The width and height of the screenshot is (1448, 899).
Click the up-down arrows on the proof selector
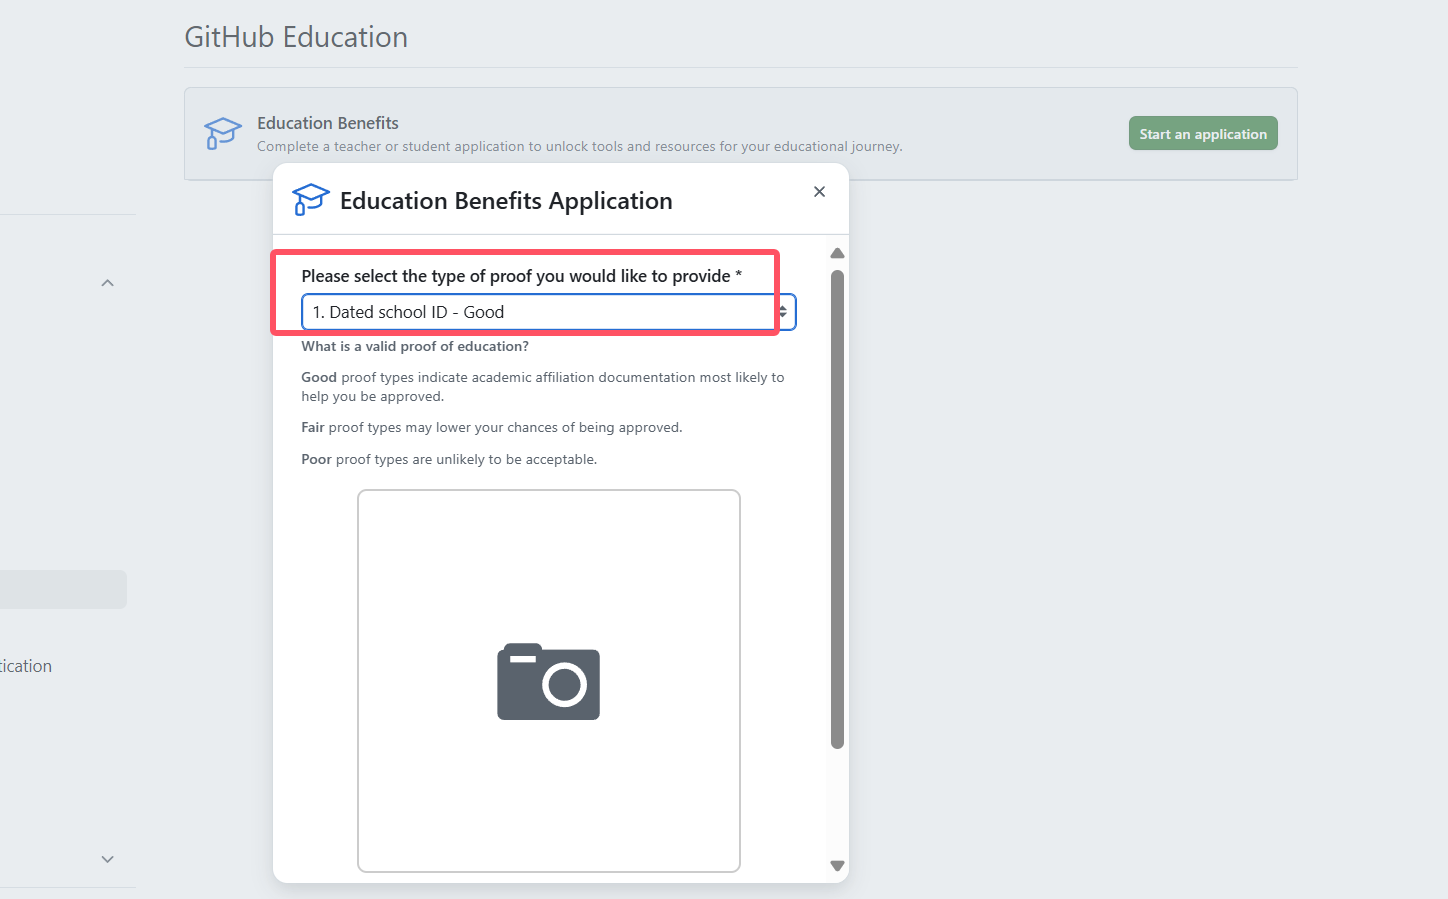click(x=783, y=312)
